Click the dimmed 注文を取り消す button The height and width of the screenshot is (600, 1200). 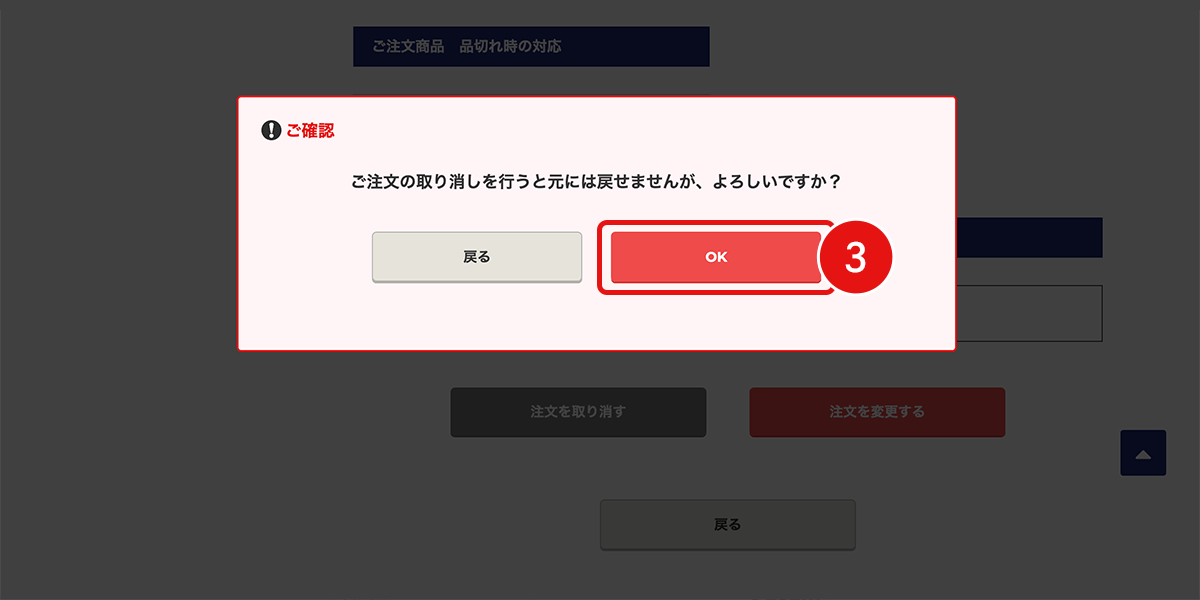[578, 412]
